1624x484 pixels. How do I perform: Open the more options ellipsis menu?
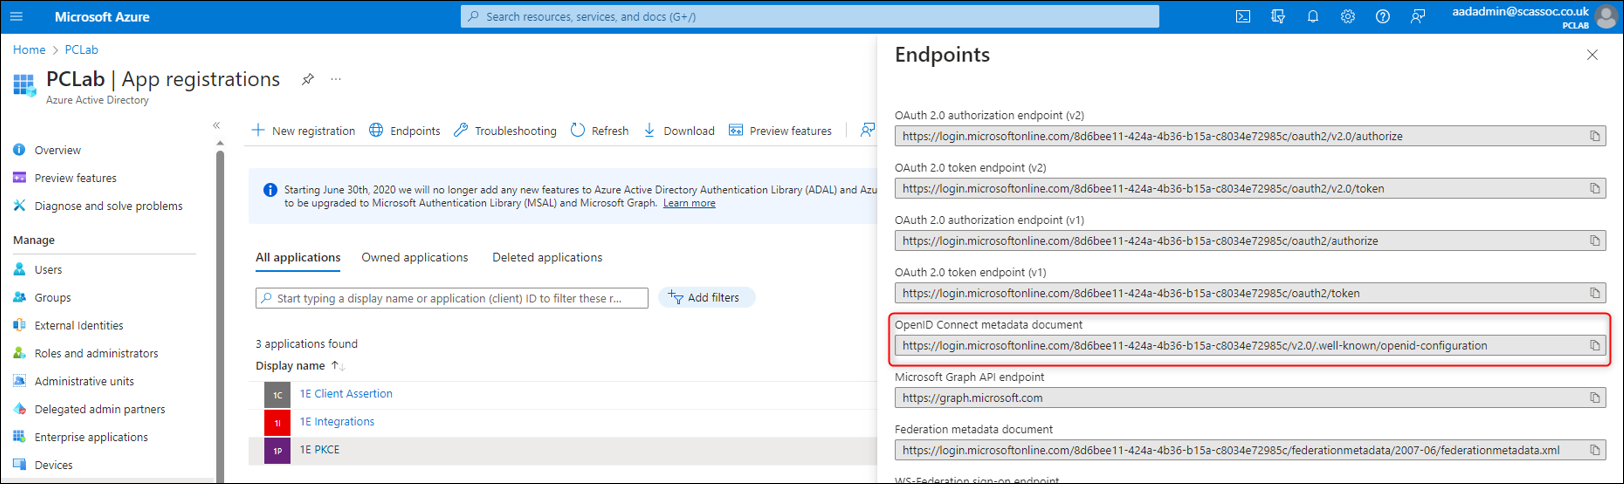(x=336, y=79)
